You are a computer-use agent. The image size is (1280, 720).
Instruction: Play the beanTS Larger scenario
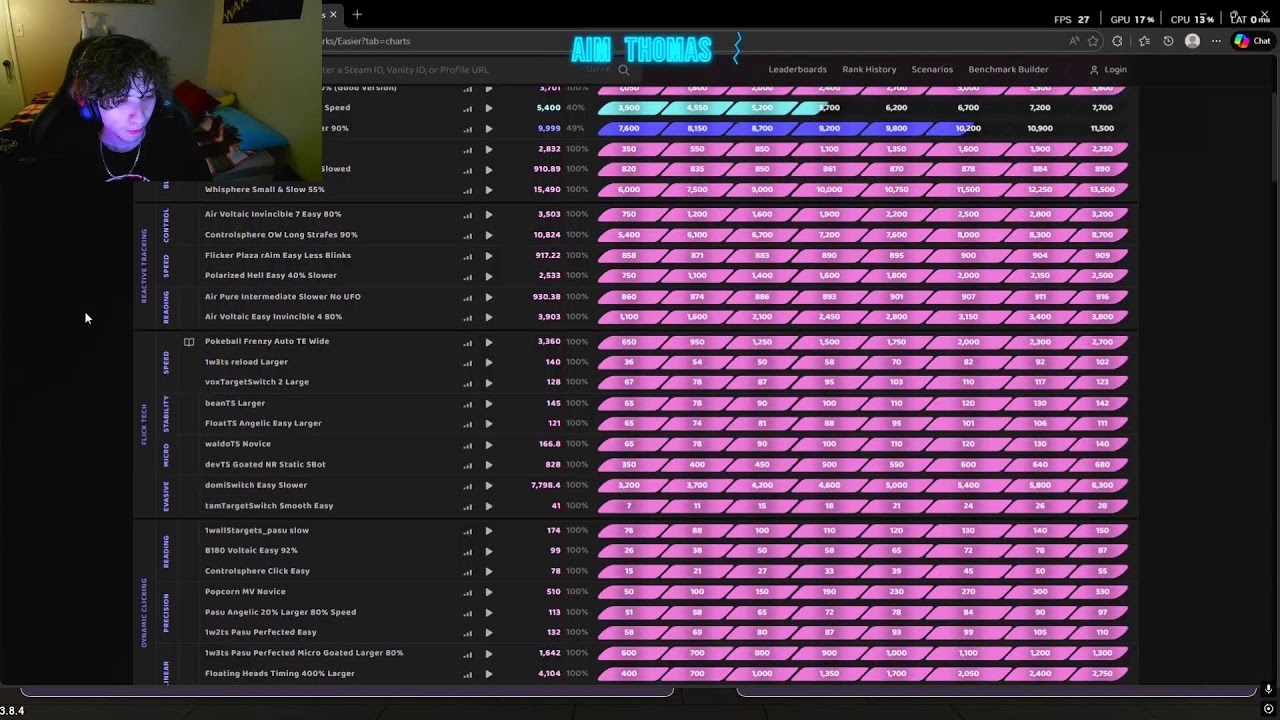point(489,404)
